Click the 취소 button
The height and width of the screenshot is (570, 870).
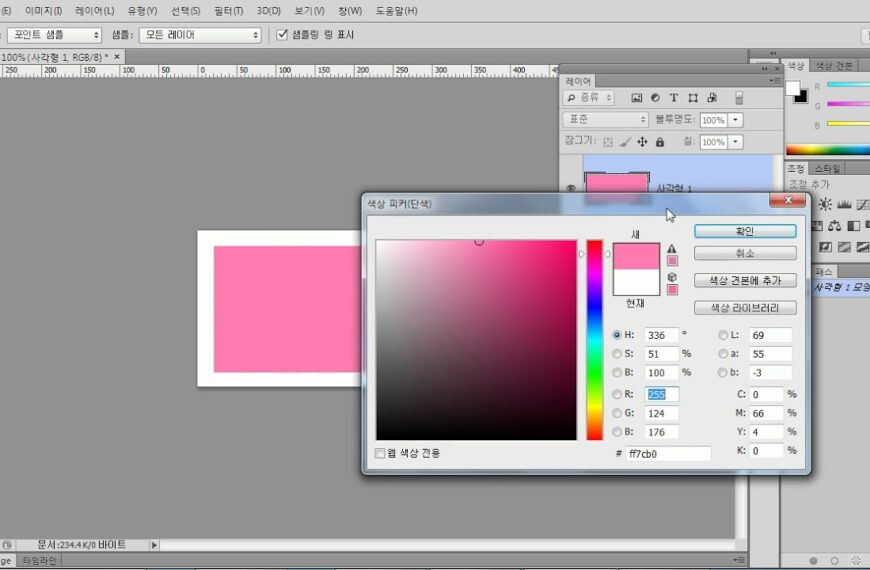[x=745, y=254]
